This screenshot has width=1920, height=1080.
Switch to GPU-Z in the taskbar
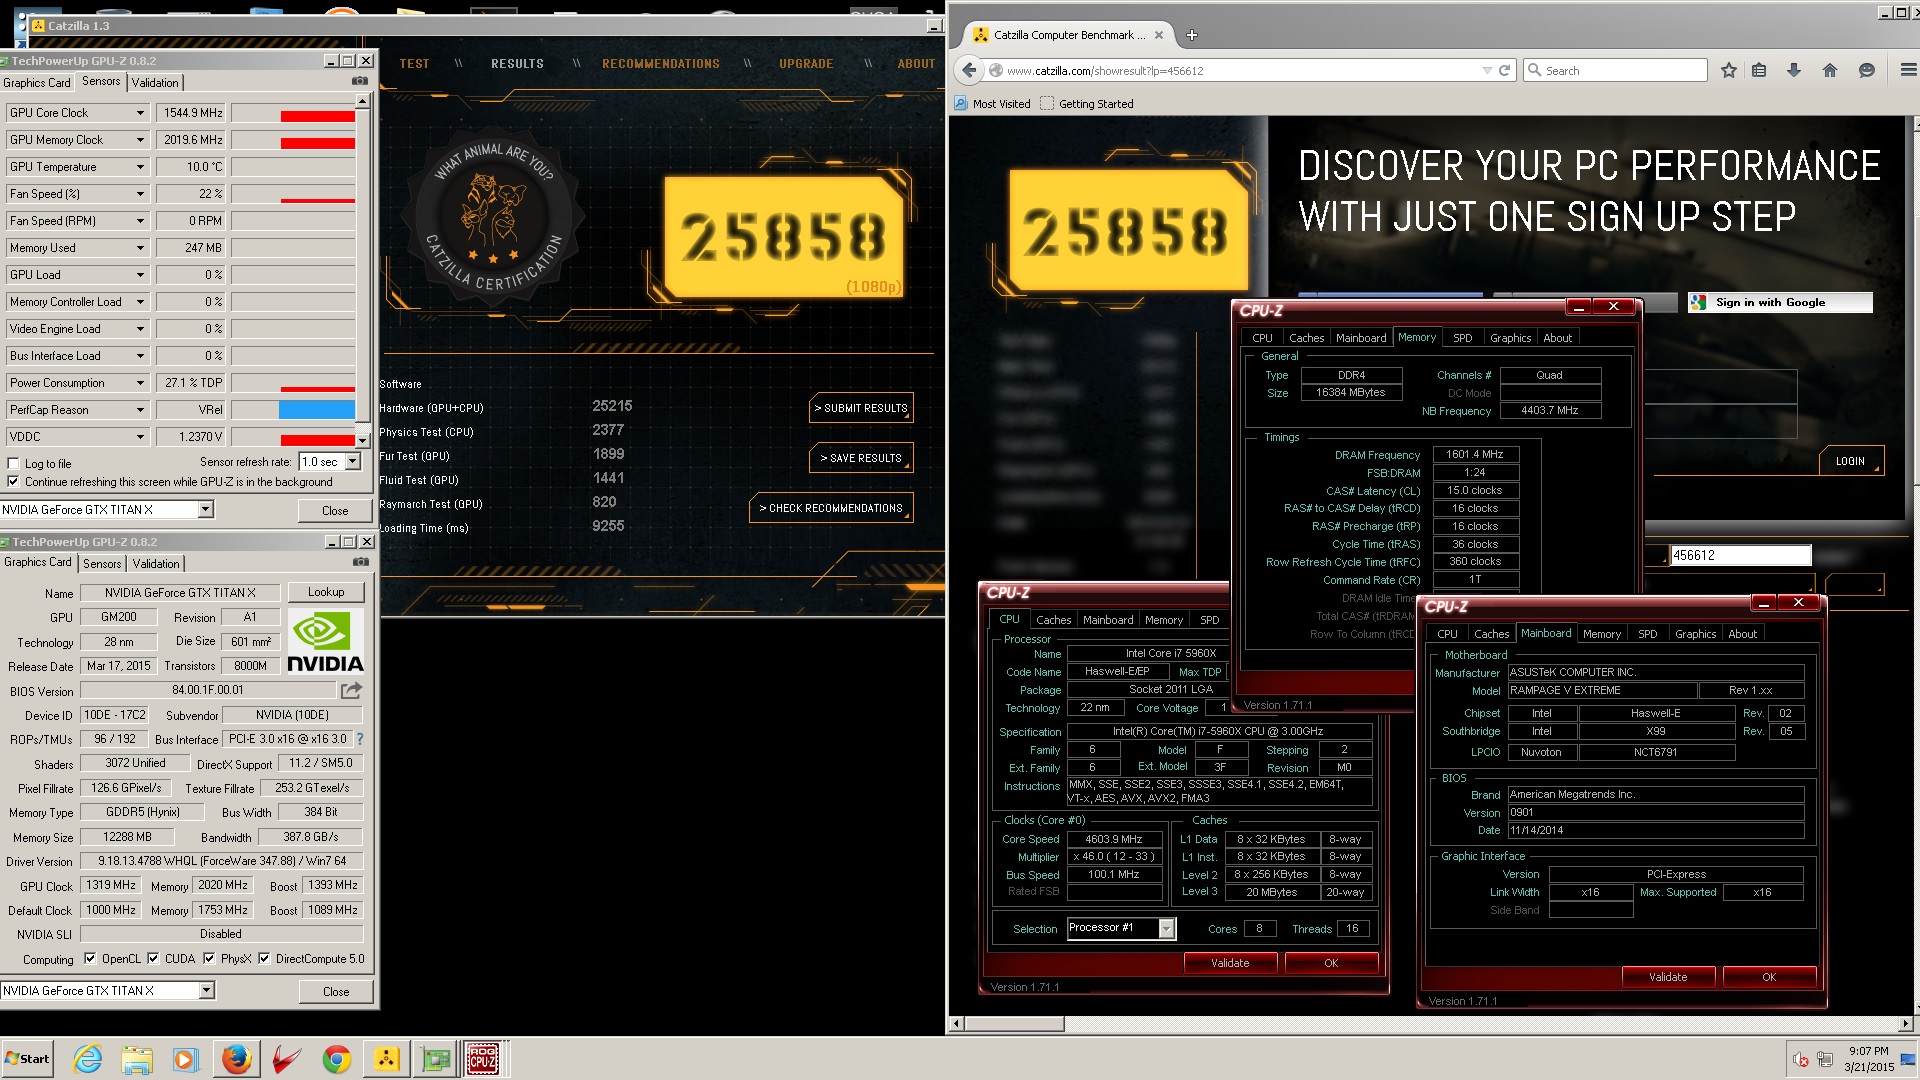tap(436, 1059)
